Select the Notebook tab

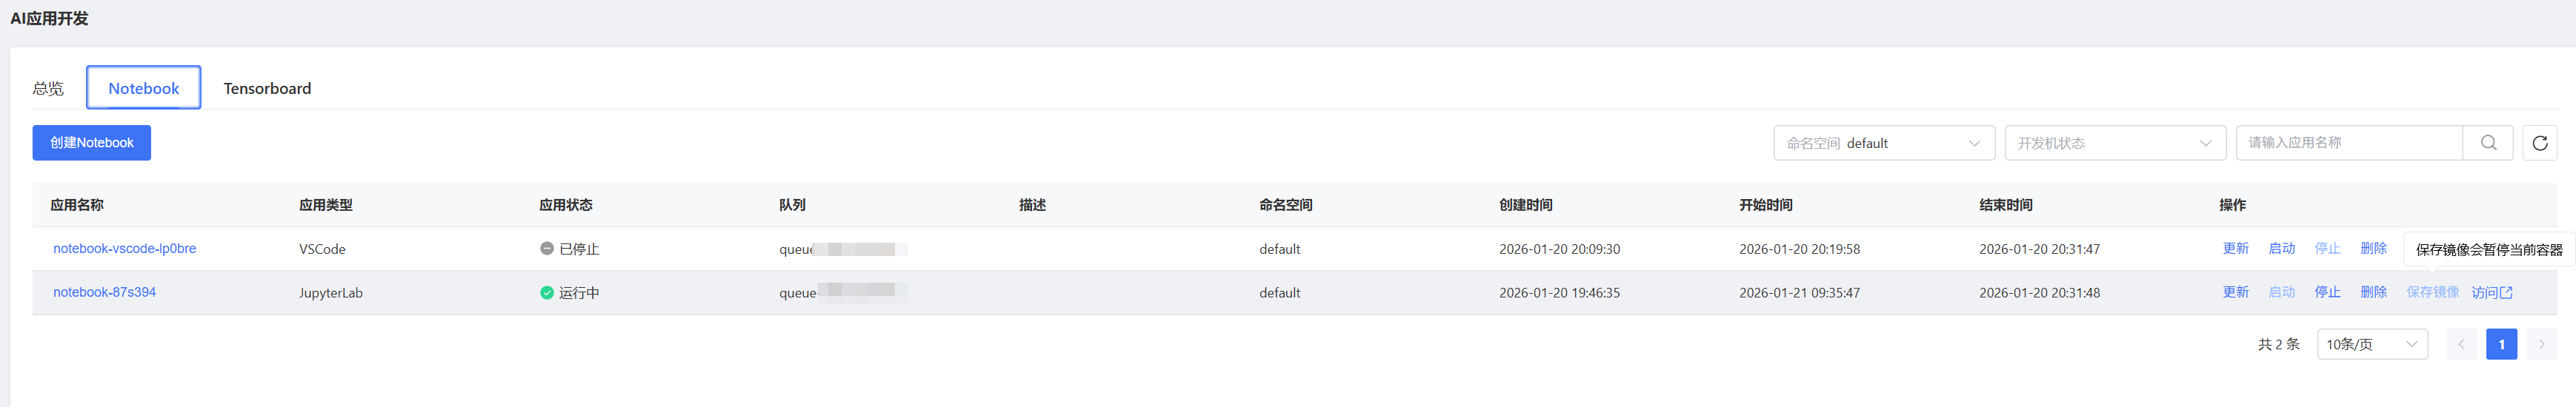click(x=143, y=89)
